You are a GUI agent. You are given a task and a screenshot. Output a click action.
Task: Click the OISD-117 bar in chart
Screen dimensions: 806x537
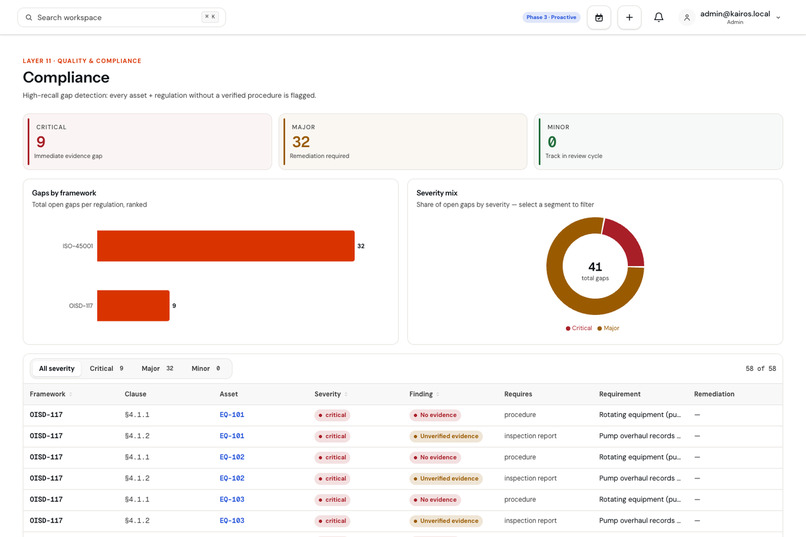tap(133, 305)
